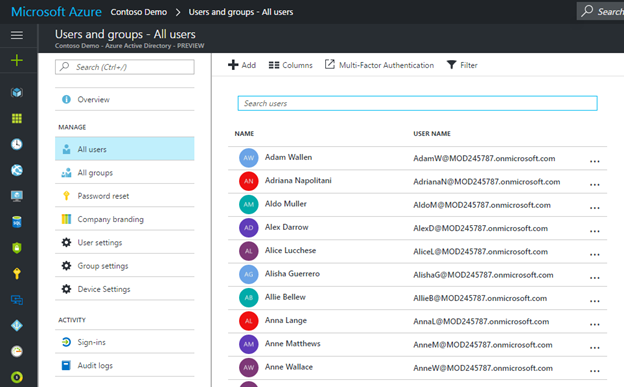Open the Columns chooser
The width and height of the screenshot is (624, 387).
(x=291, y=65)
